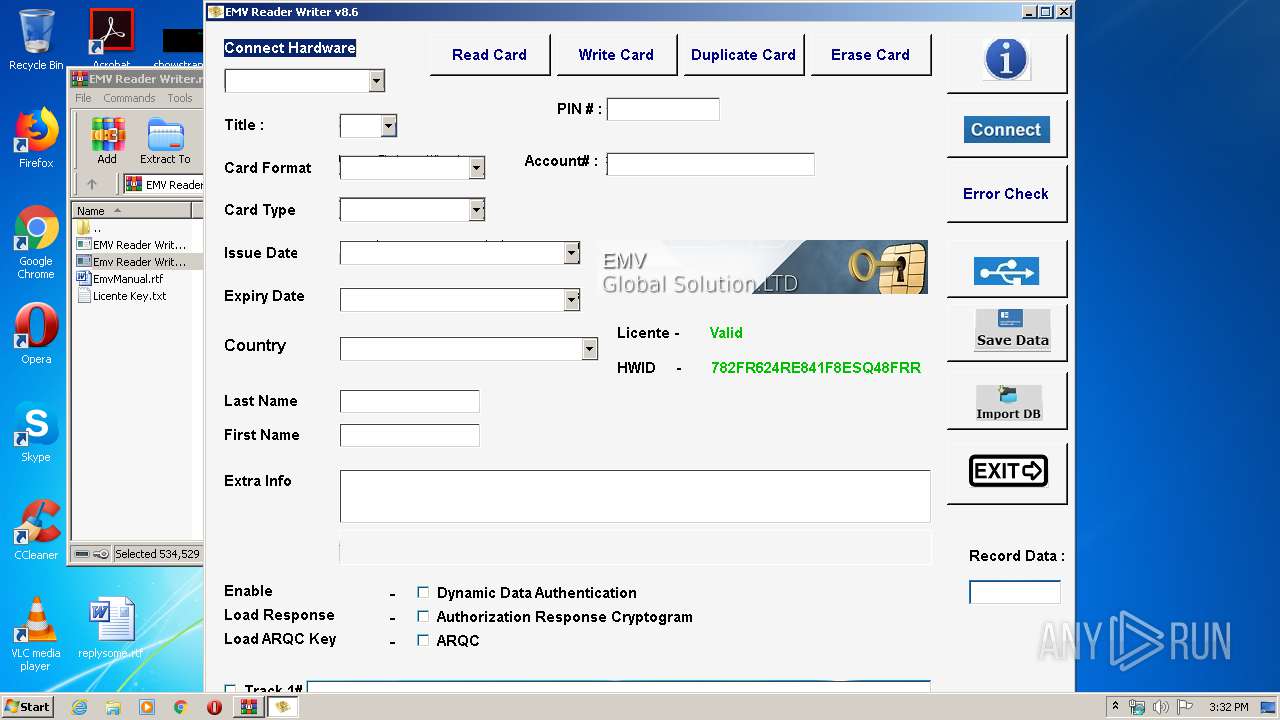The height and width of the screenshot is (720, 1280).
Task: Click the Last Name input field
Action: click(x=410, y=401)
